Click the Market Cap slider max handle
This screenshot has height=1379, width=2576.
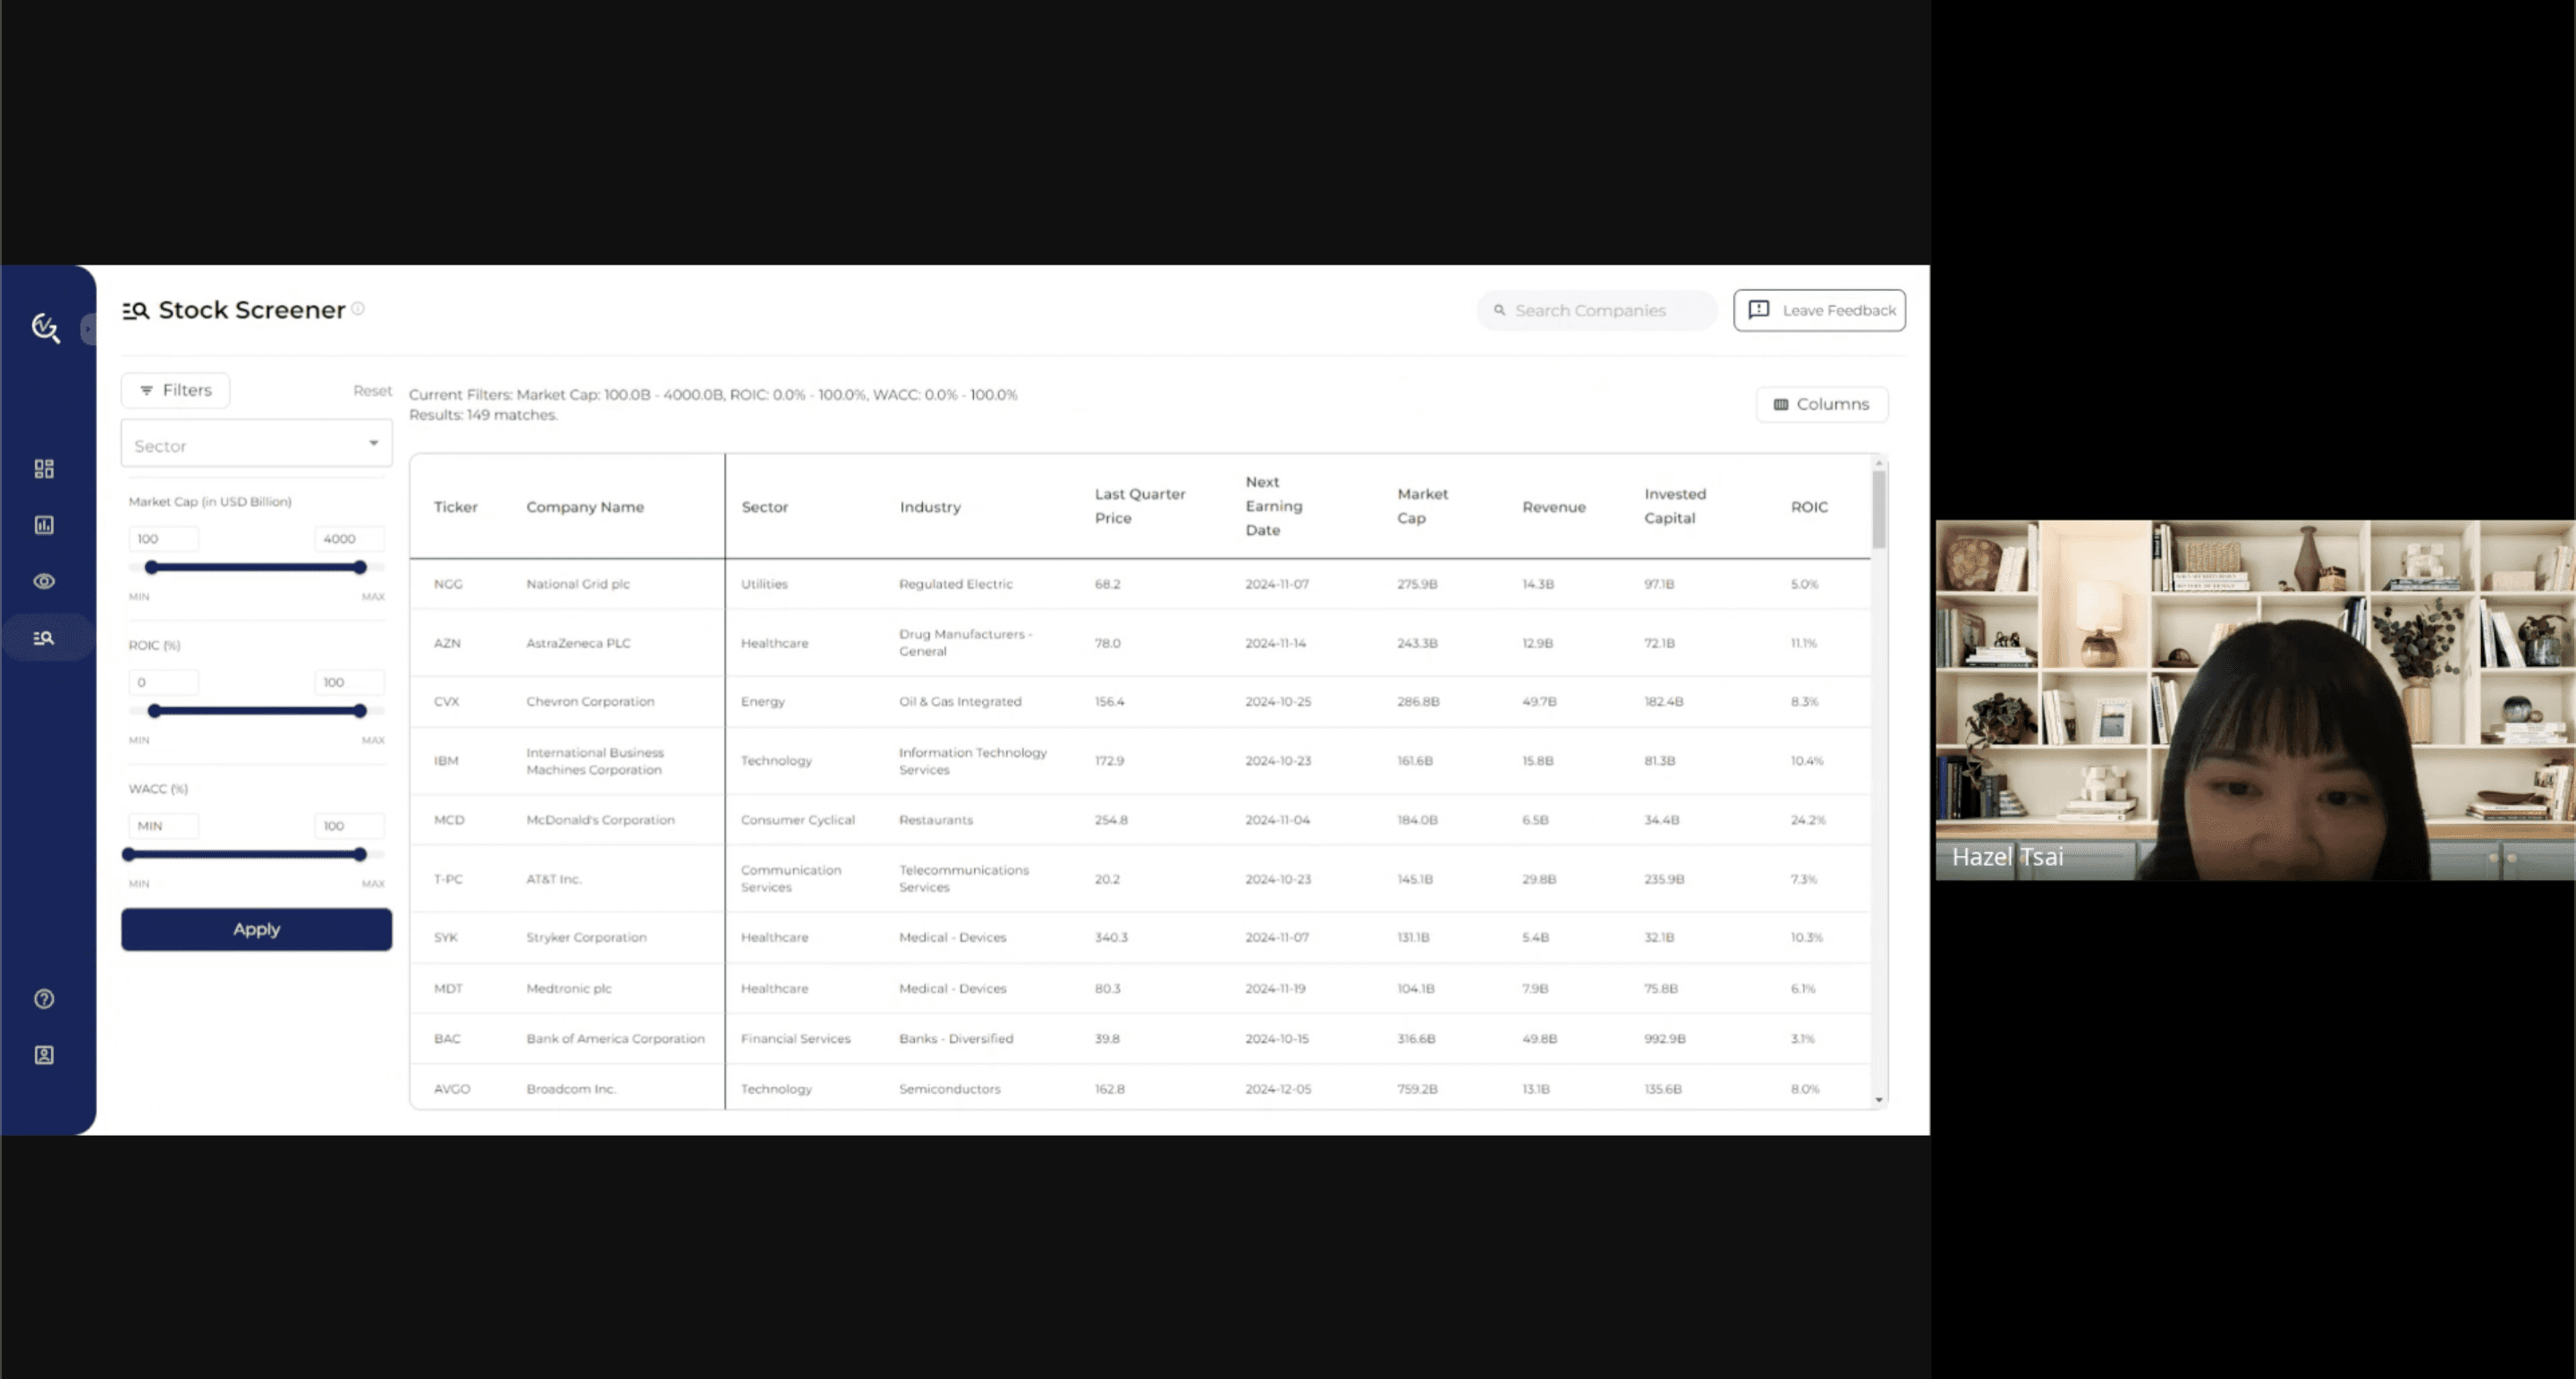pos(360,567)
